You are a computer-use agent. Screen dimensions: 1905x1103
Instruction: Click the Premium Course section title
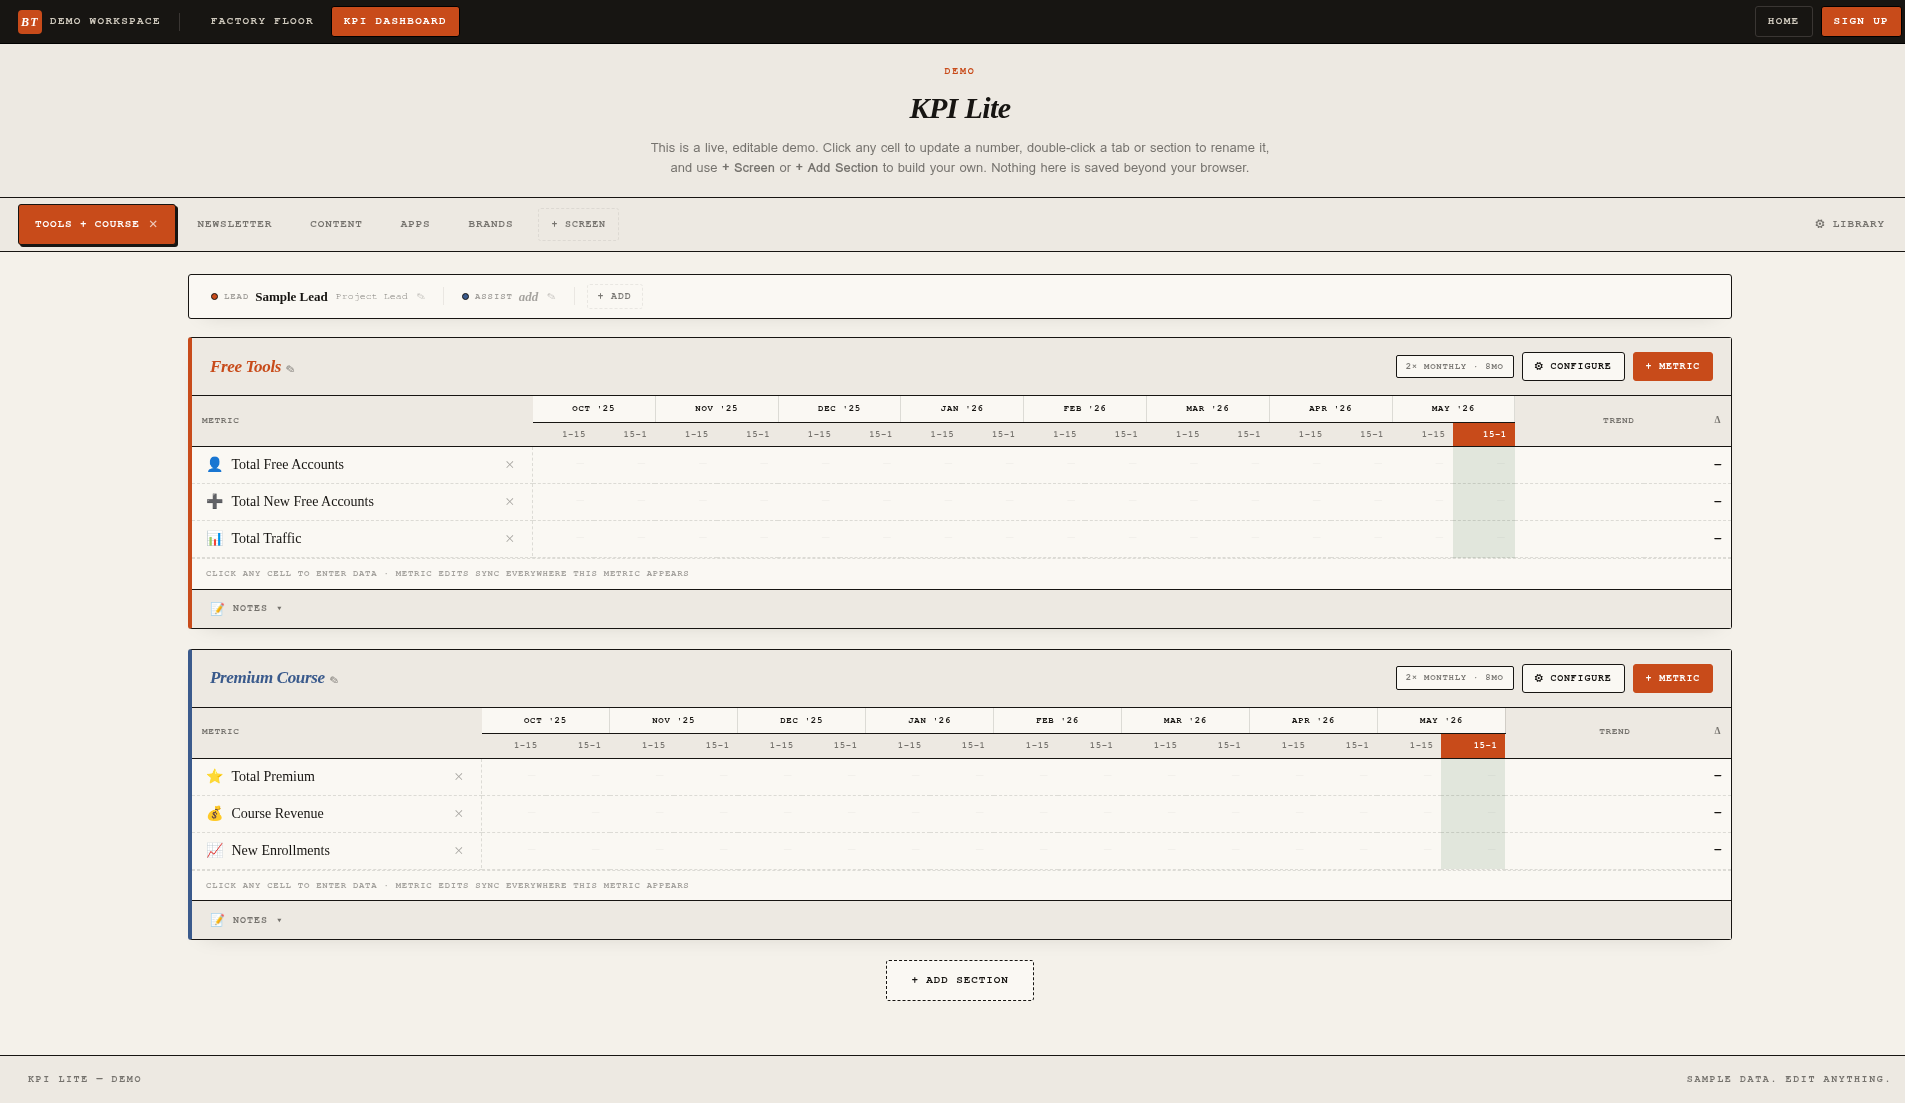(267, 678)
